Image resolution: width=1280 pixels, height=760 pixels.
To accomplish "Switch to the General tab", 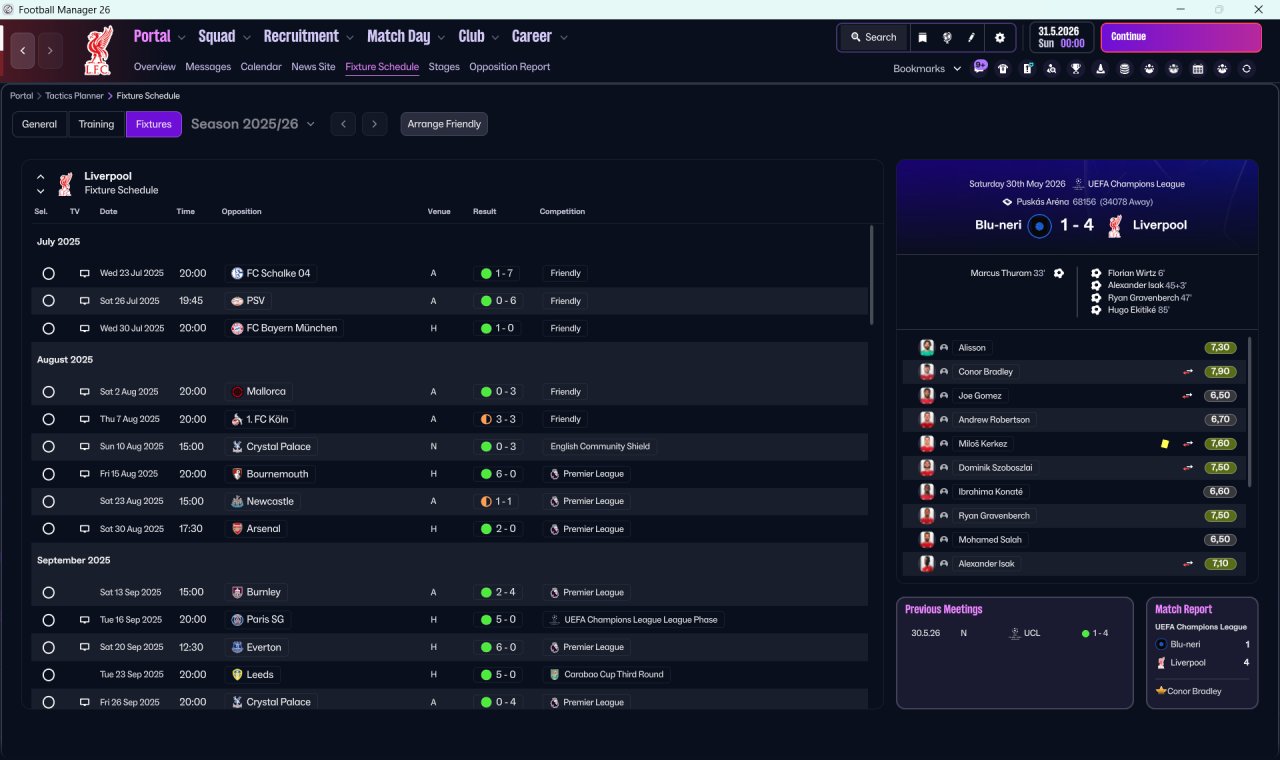I will point(40,124).
